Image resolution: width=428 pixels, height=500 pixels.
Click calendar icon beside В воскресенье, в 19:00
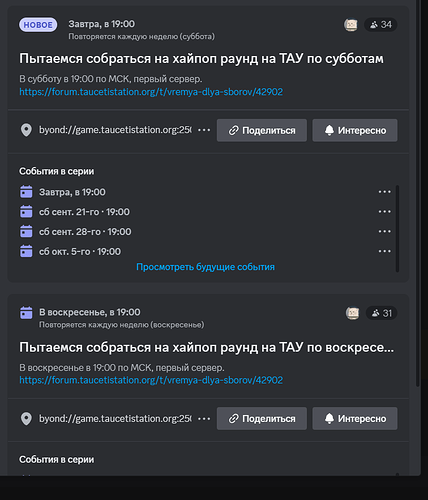pyautogui.click(x=26, y=313)
